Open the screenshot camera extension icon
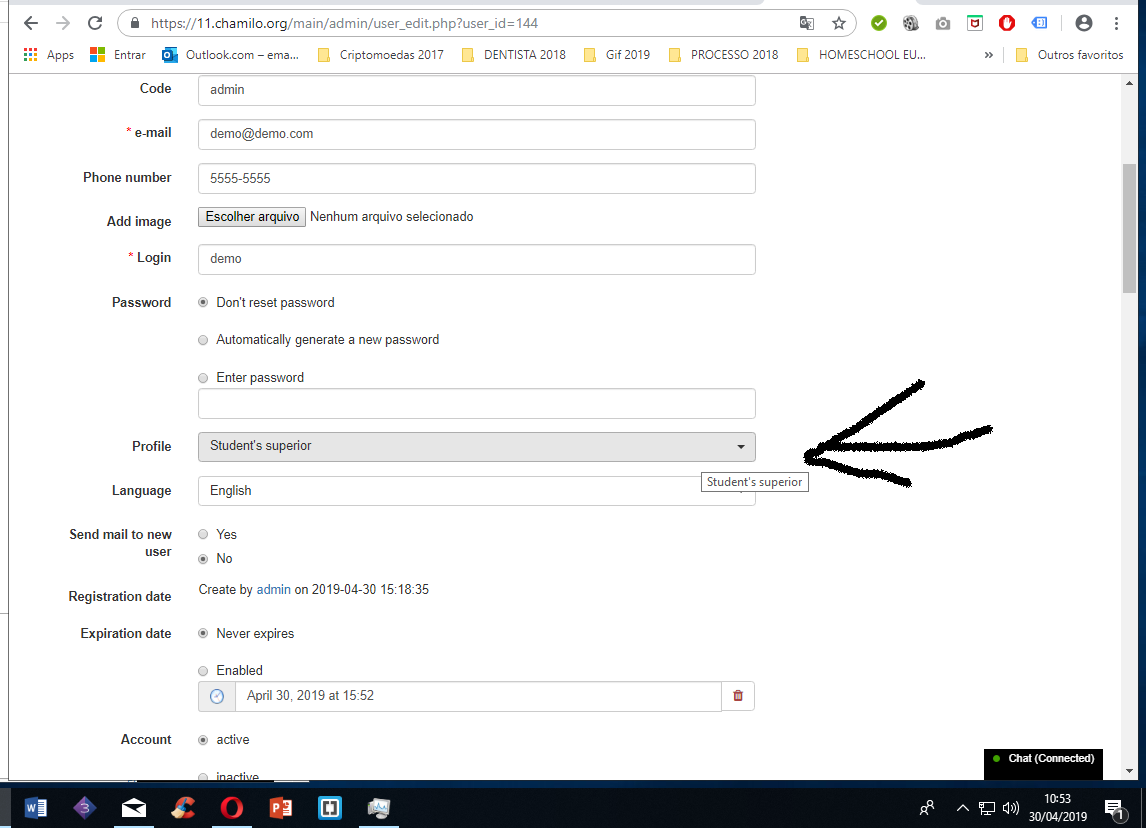The image size is (1146, 828). point(942,22)
